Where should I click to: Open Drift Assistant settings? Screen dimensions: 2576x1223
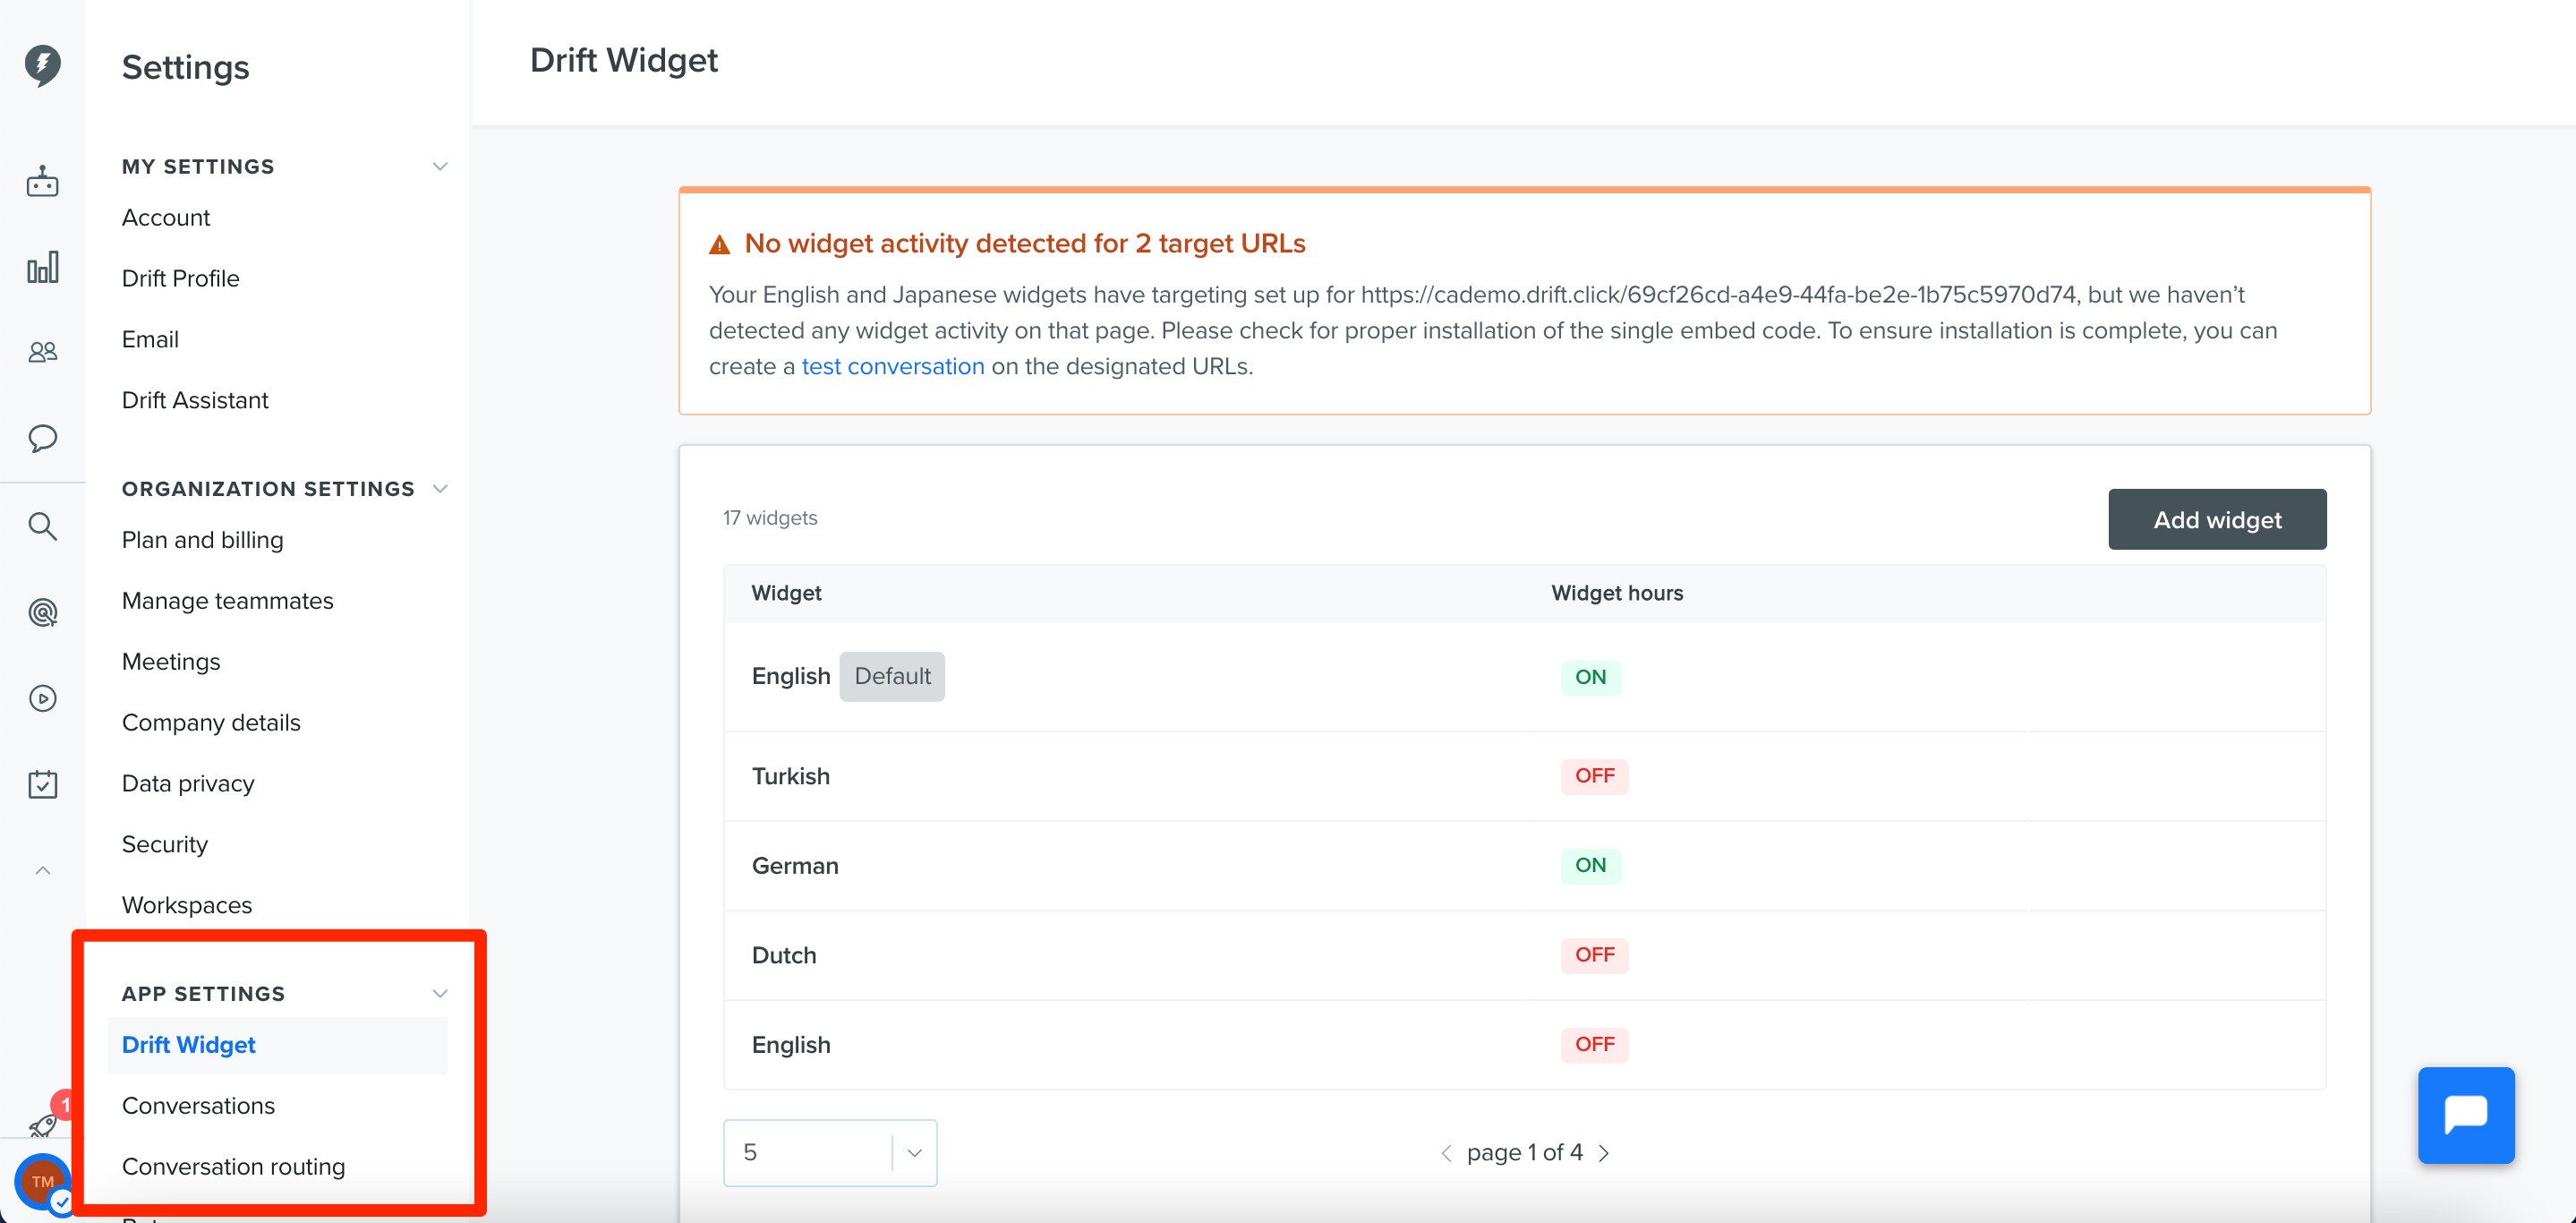pos(195,400)
